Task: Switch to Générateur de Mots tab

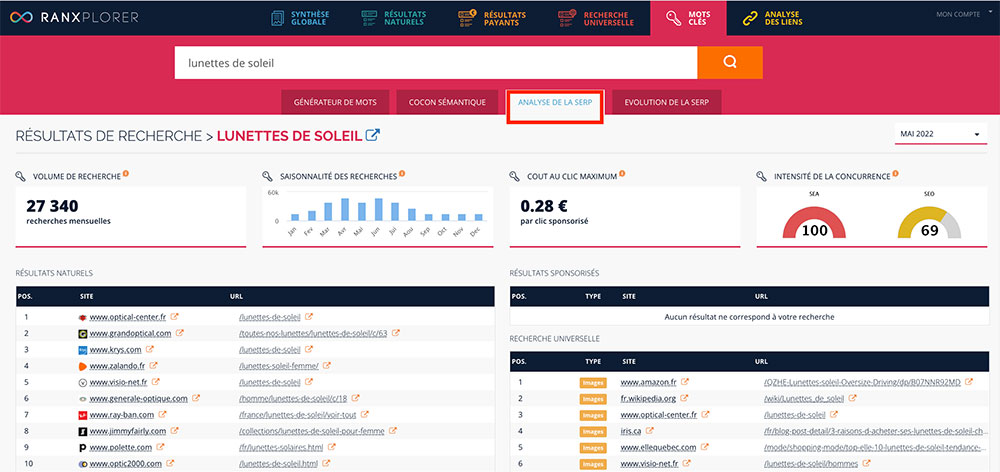Action: (x=335, y=102)
